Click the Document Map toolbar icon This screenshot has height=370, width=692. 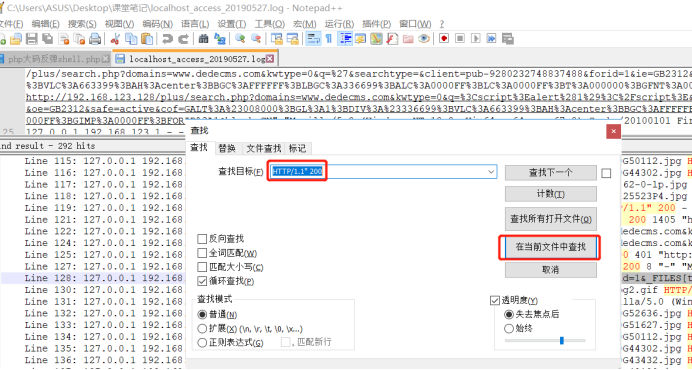[x=376, y=39]
